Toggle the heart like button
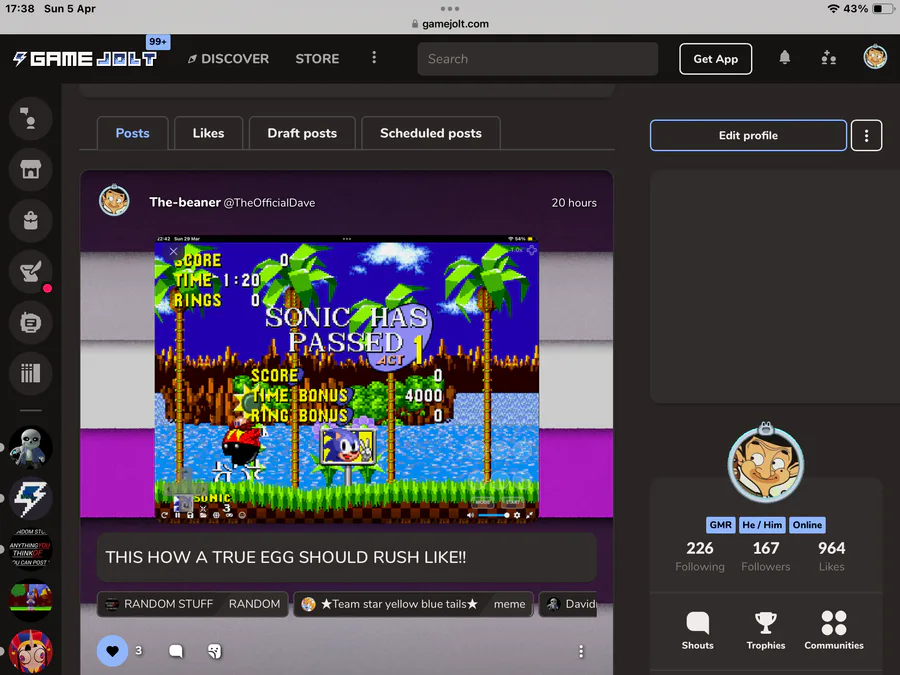This screenshot has width=900, height=675. 112,651
